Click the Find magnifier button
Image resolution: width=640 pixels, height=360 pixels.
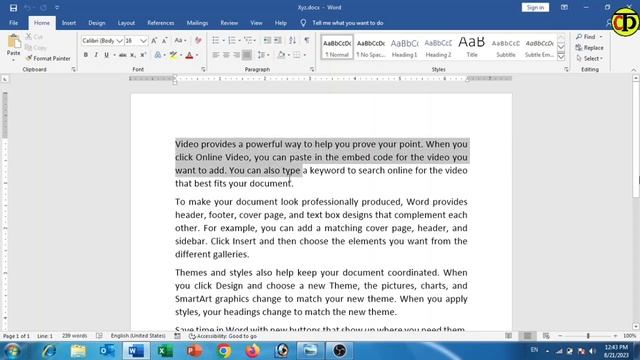(586, 37)
